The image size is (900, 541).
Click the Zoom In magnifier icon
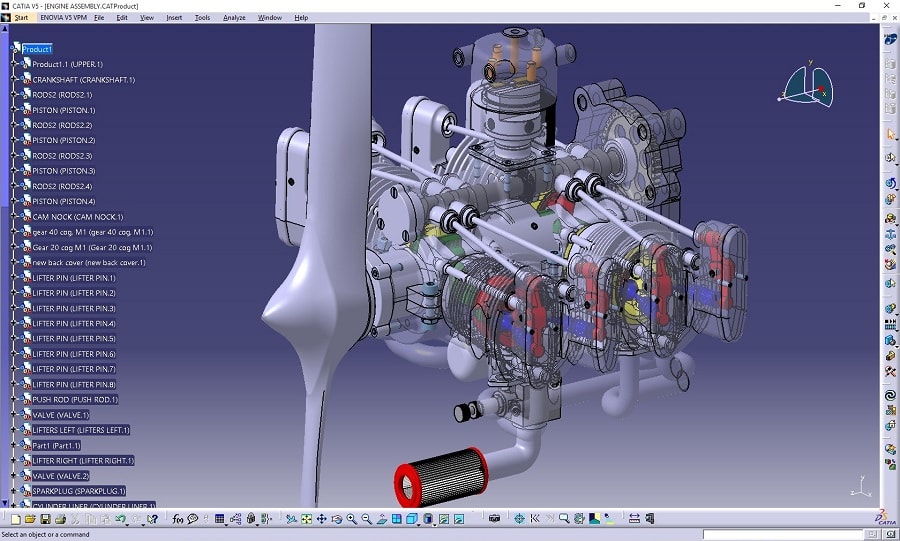[x=352, y=519]
